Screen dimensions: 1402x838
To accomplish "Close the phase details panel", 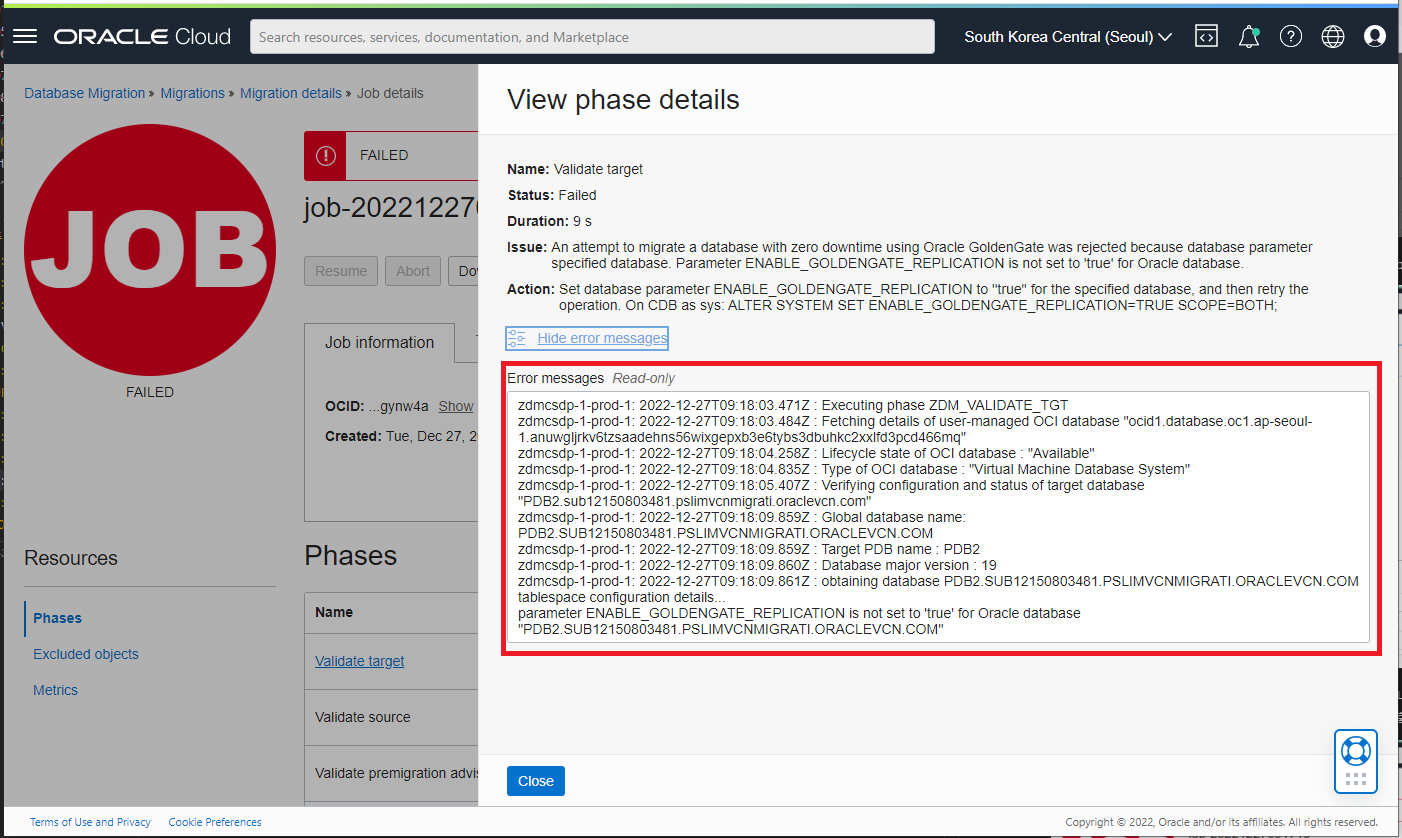I will coord(536,781).
